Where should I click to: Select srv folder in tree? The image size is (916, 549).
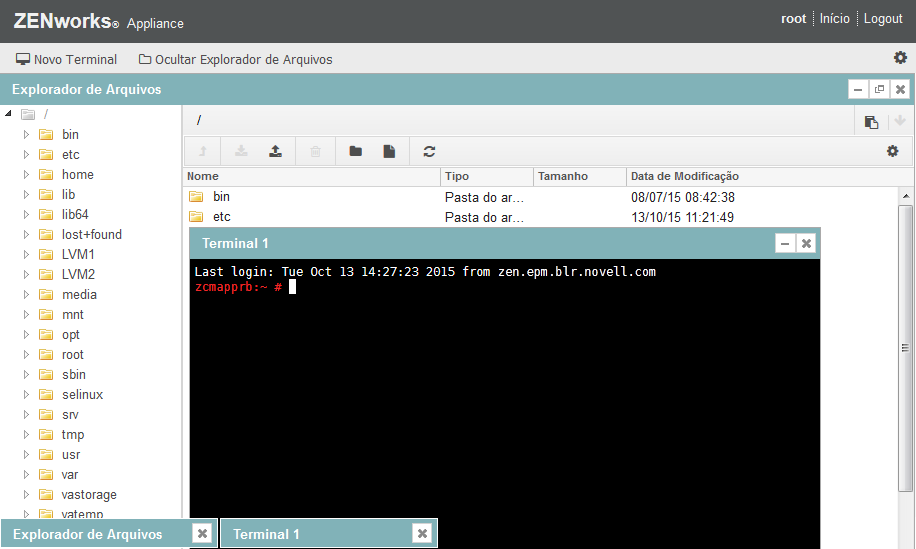point(70,415)
